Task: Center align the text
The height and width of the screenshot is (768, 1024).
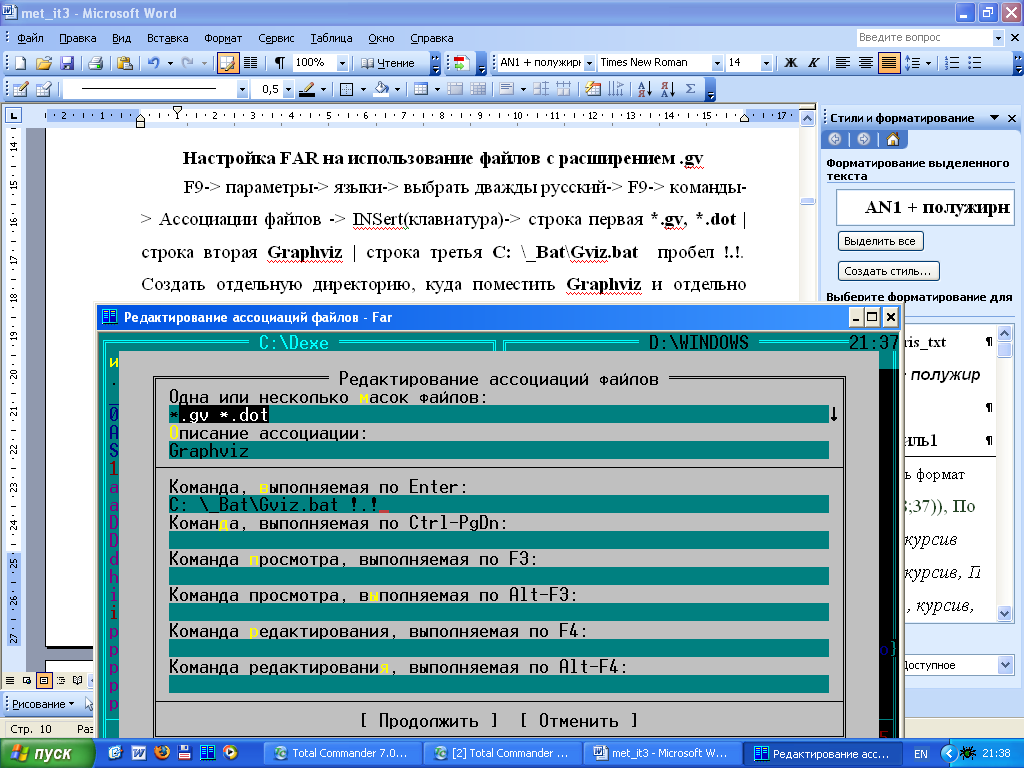Action: pyautogui.click(x=866, y=63)
